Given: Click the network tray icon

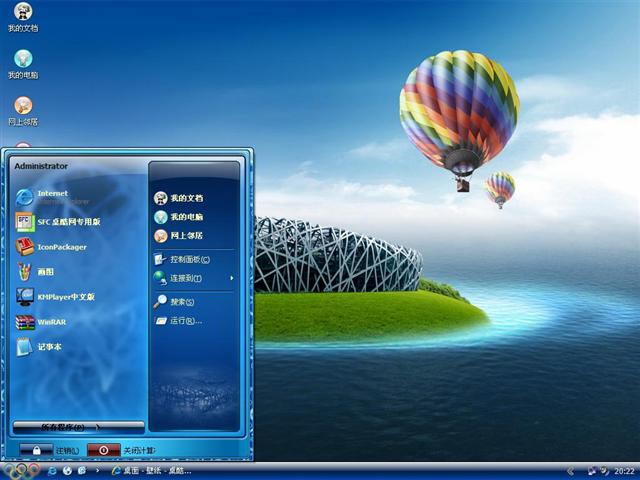Looking at the screenshot, I should pyautogui.click(x=592, y=471).
